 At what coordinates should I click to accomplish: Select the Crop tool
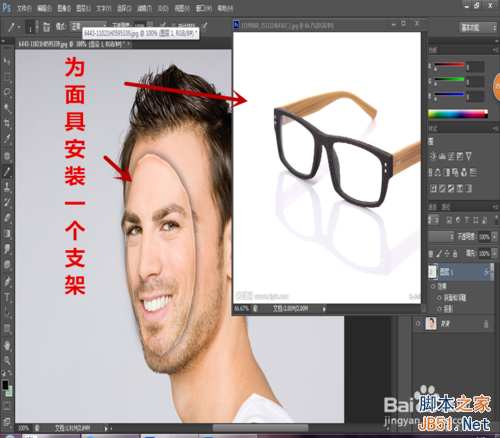point(7,123)
